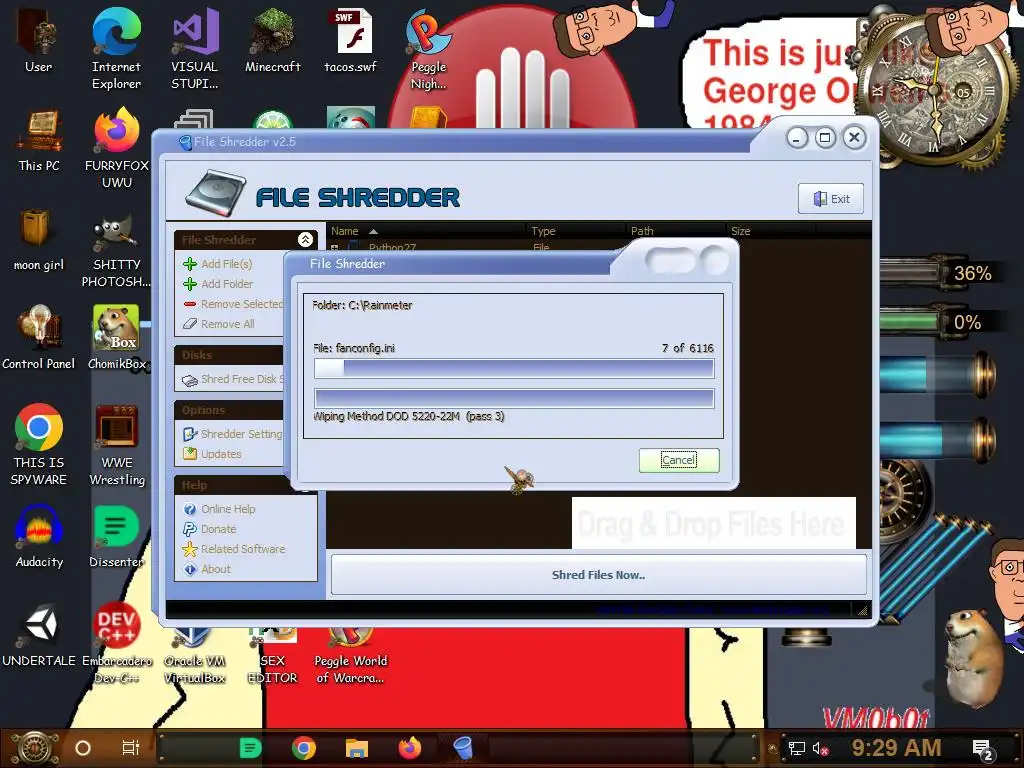Open Related Software link

(234, 549)
